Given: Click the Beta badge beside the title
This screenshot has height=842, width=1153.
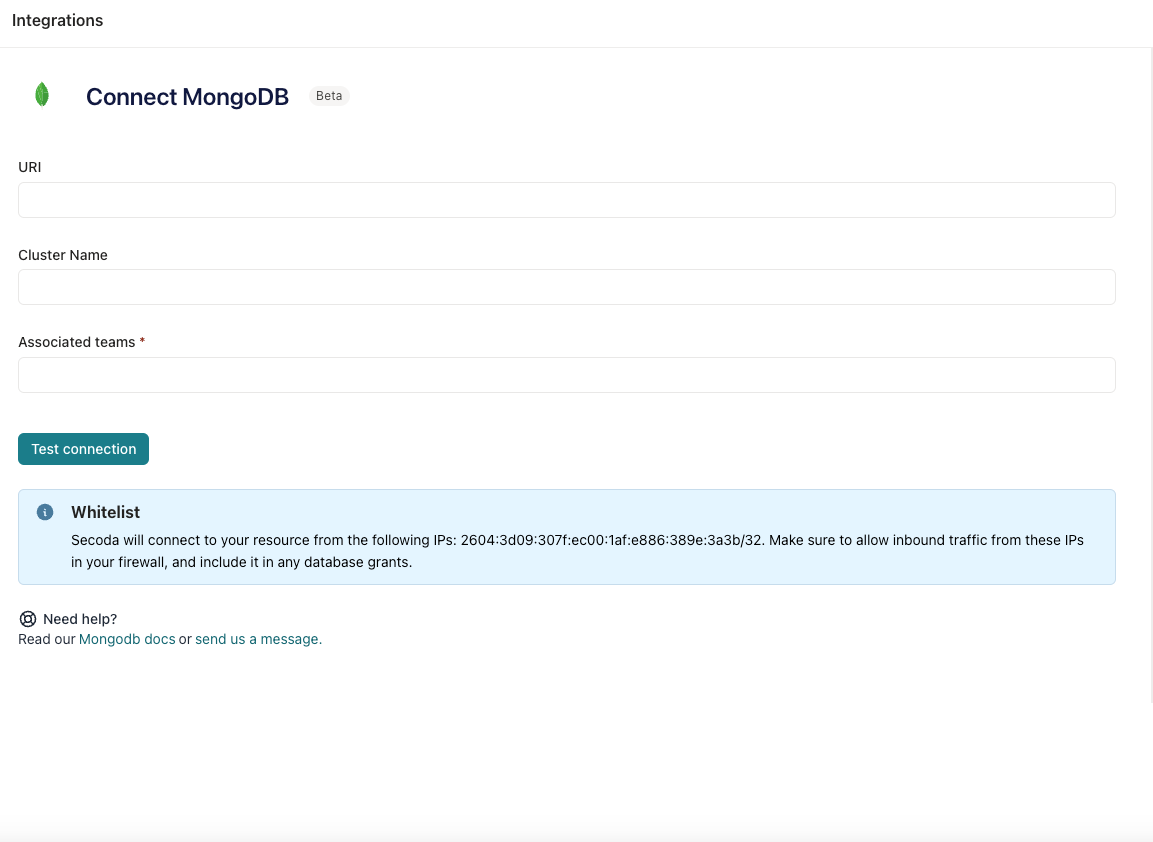Looking at the screenshot, I should (329, 96).
